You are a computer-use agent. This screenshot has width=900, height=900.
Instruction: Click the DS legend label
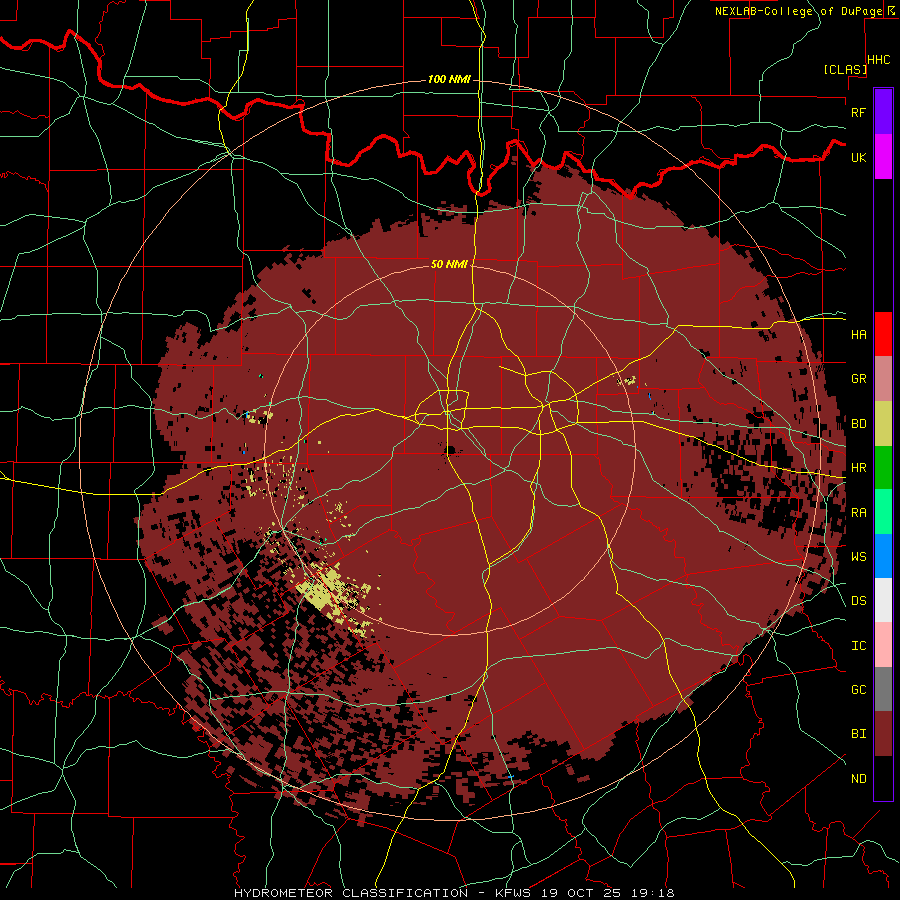[x=859, y=600]
